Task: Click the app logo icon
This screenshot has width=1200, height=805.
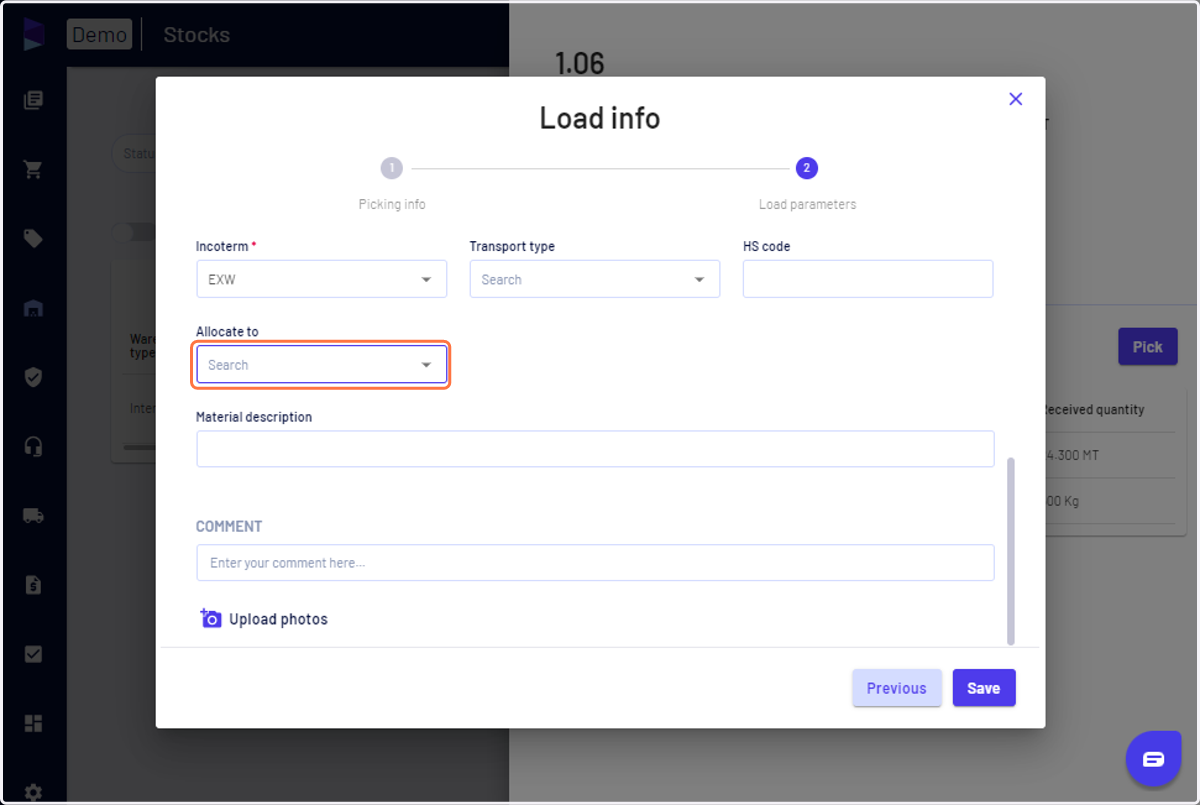Action: pyautogui.click(x=34, y=33)
